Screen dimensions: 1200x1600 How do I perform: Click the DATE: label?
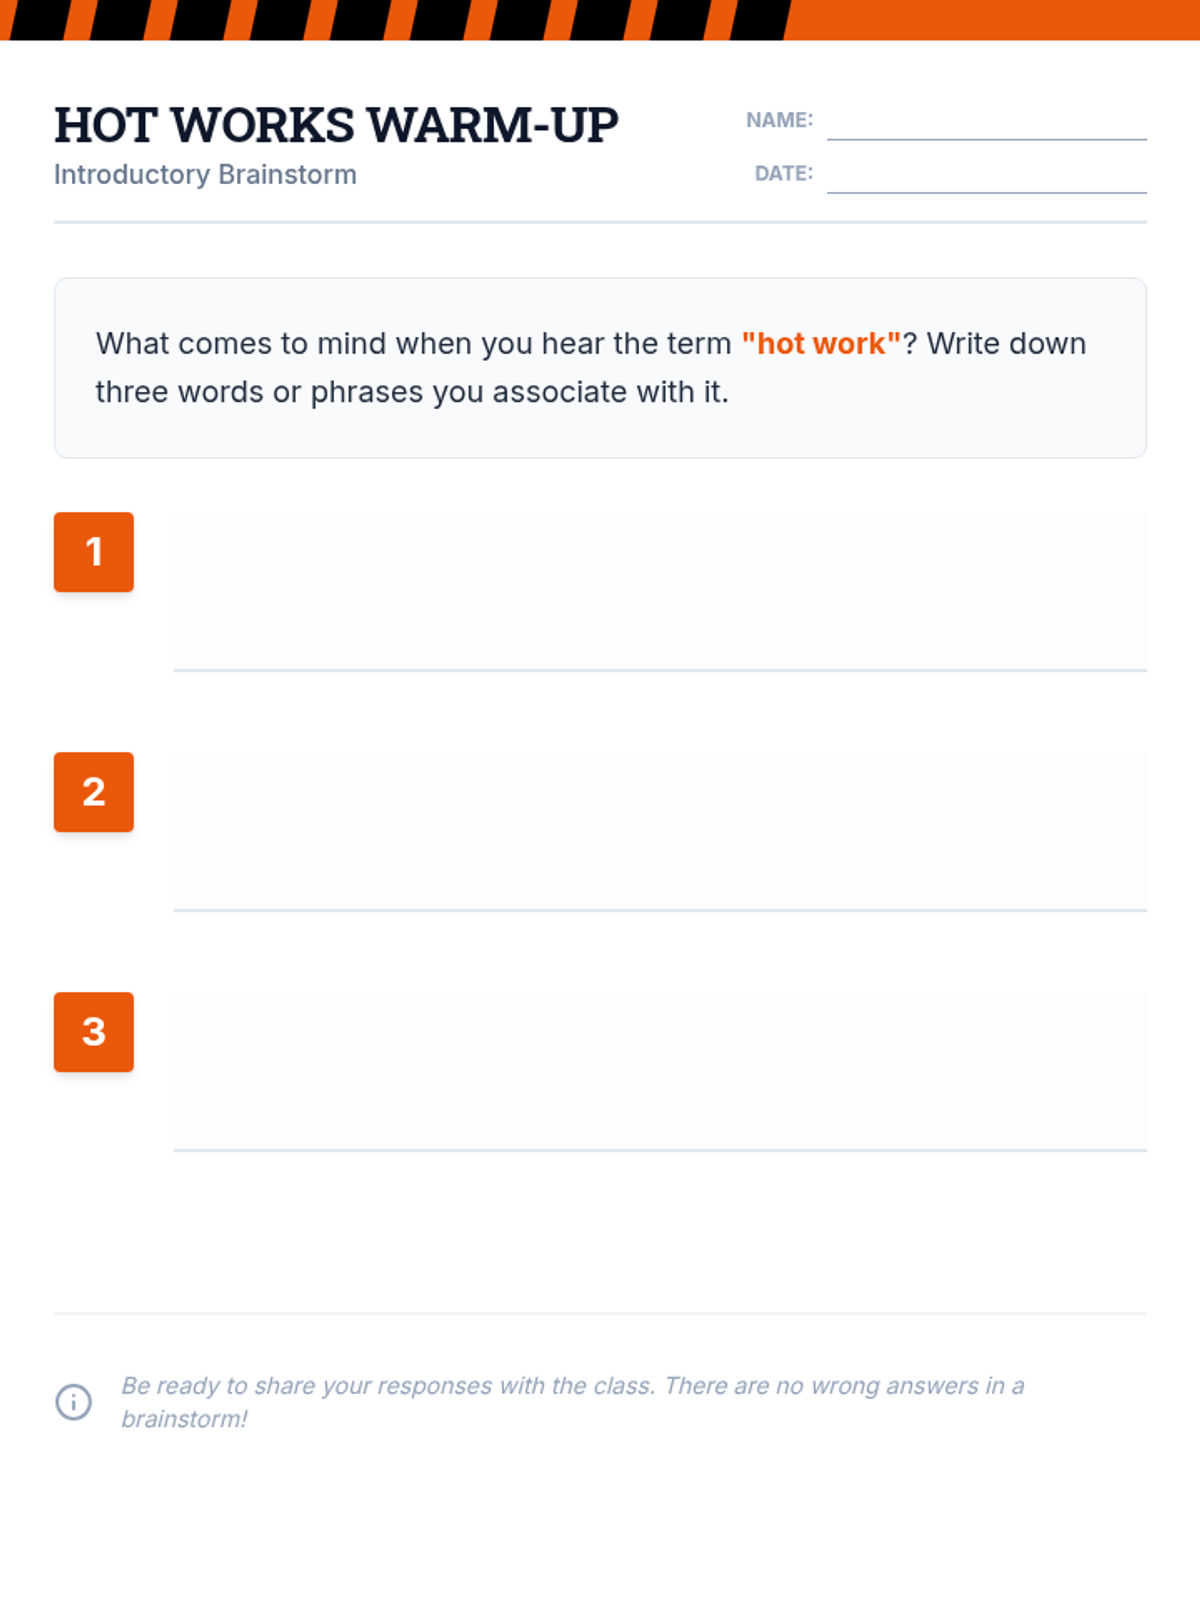click(783, 173)
